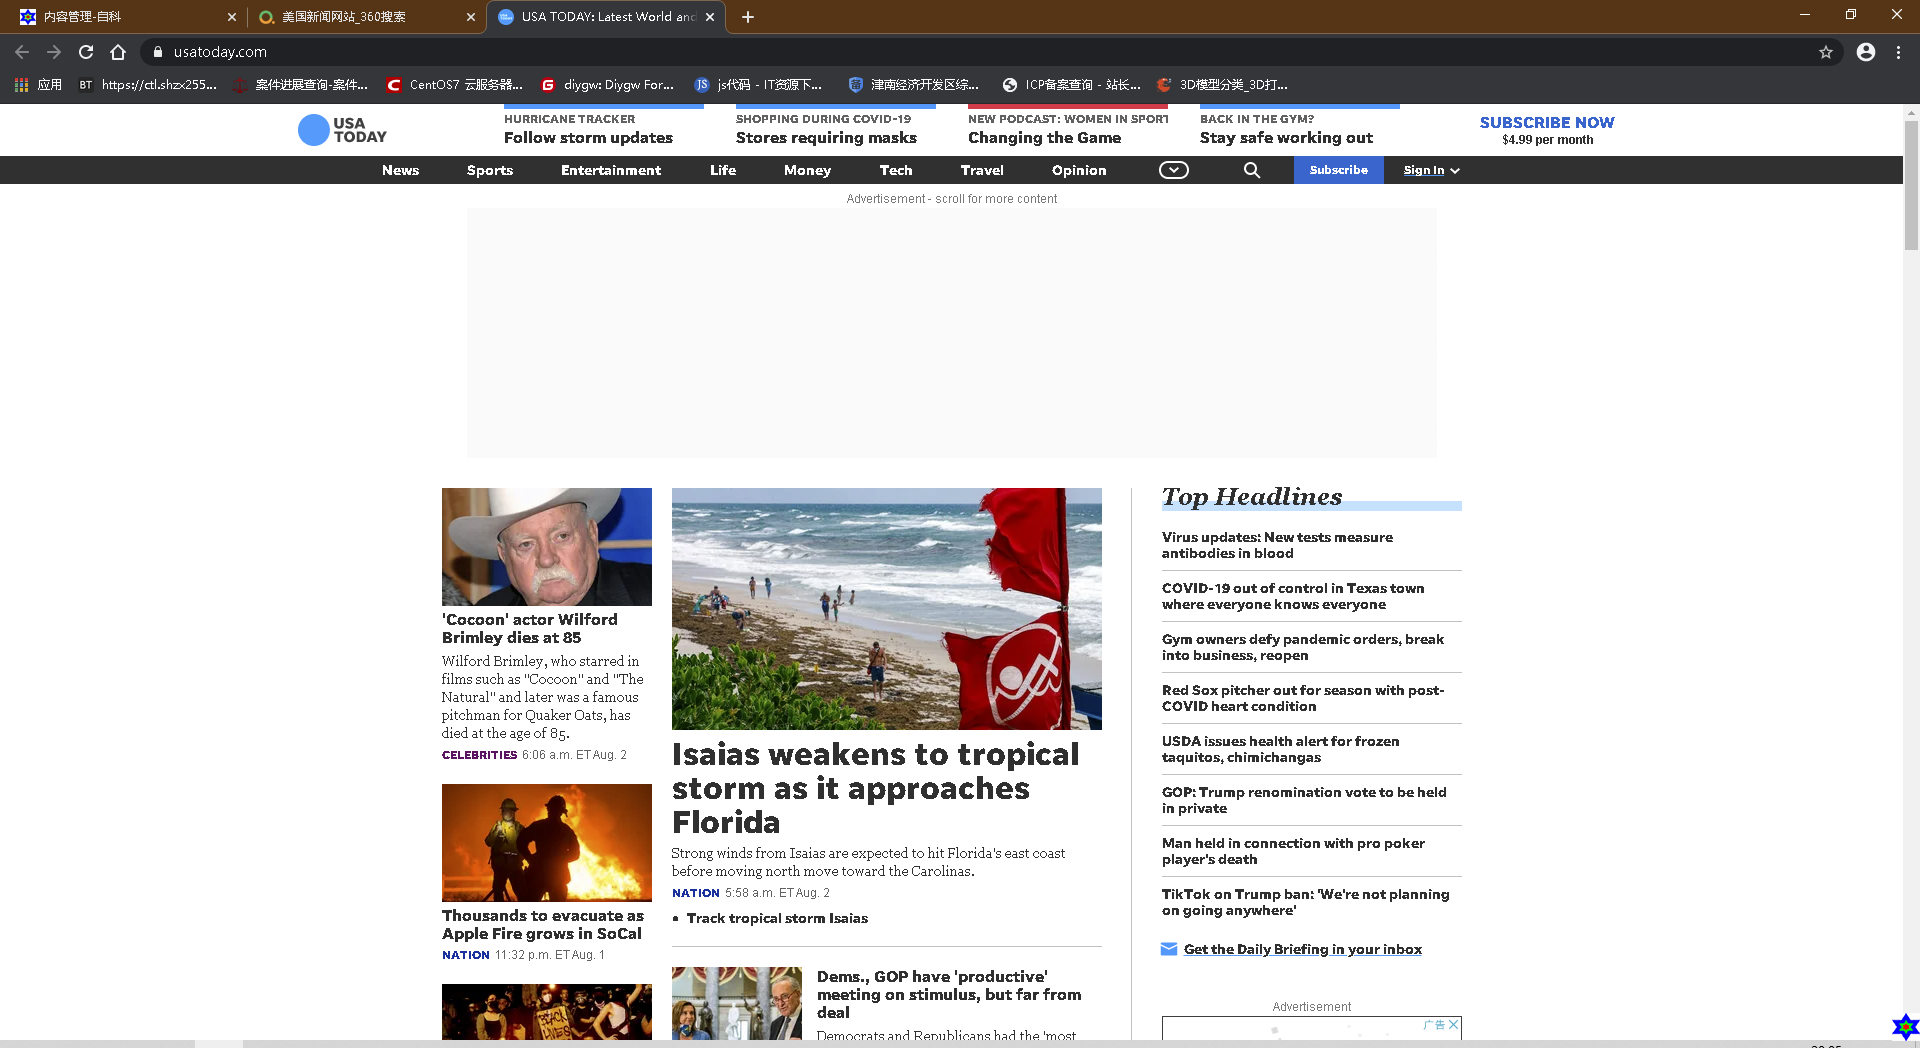Open the Isaias beach red flag photo
The height and width of the screenshot is (1048, 1920).
pyautogui.click(x=887, y=609)
